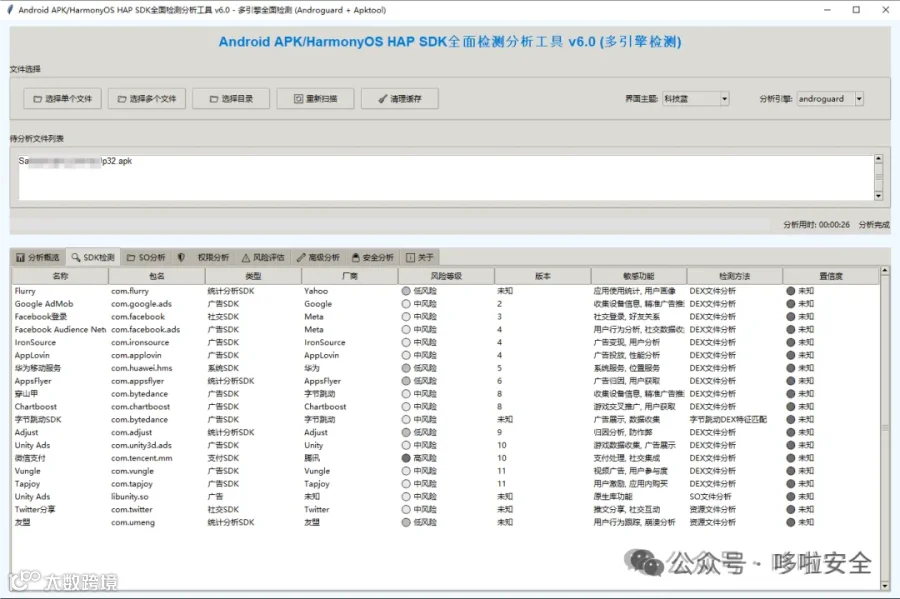The height and width of the screenshot is (599, 900).
Task: Select the 低风险 circle in Flurry row
Action: point(406,291)
